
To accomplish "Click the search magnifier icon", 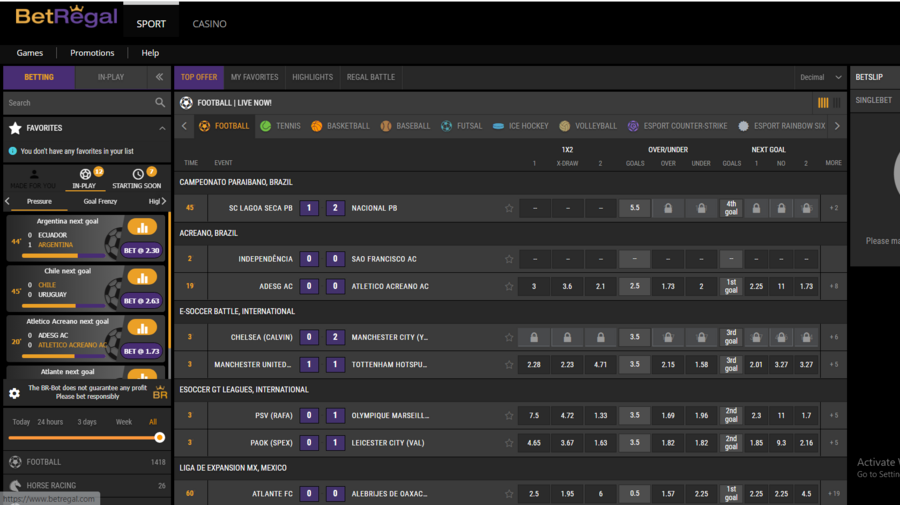I will pyautogui.click(x=160, y=103).
